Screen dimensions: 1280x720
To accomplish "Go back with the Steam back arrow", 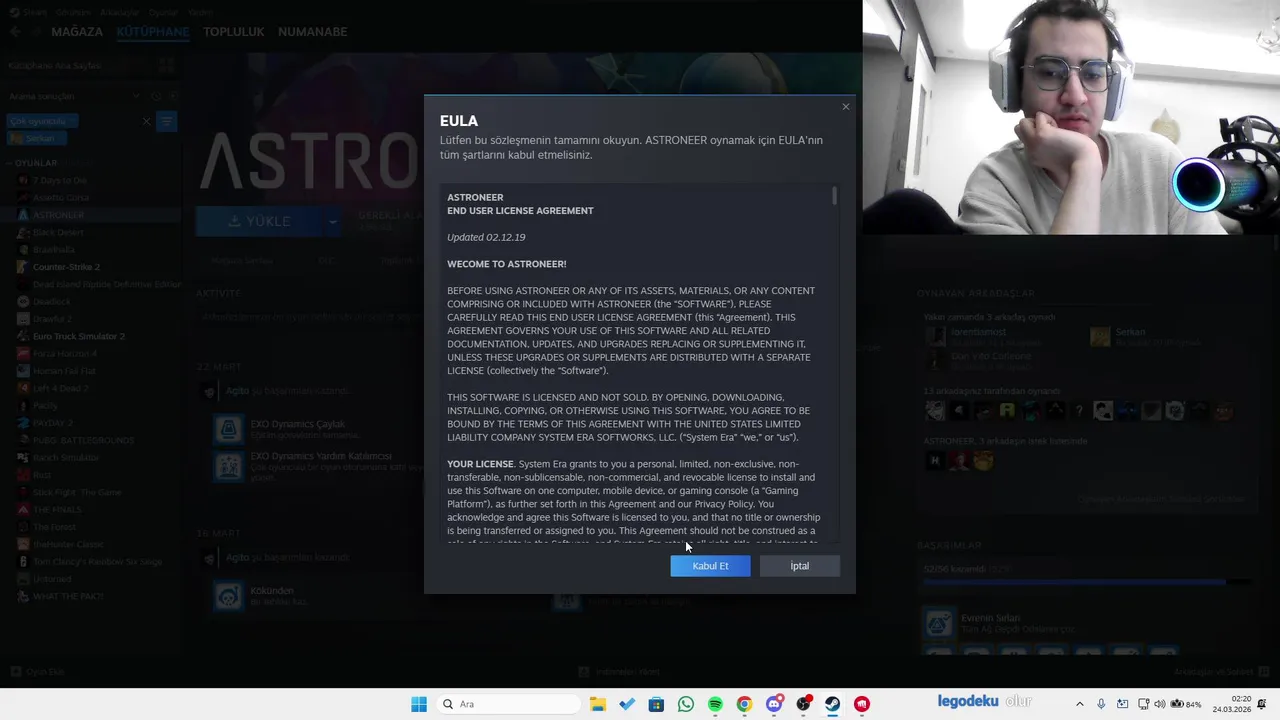I will [15, 32].
